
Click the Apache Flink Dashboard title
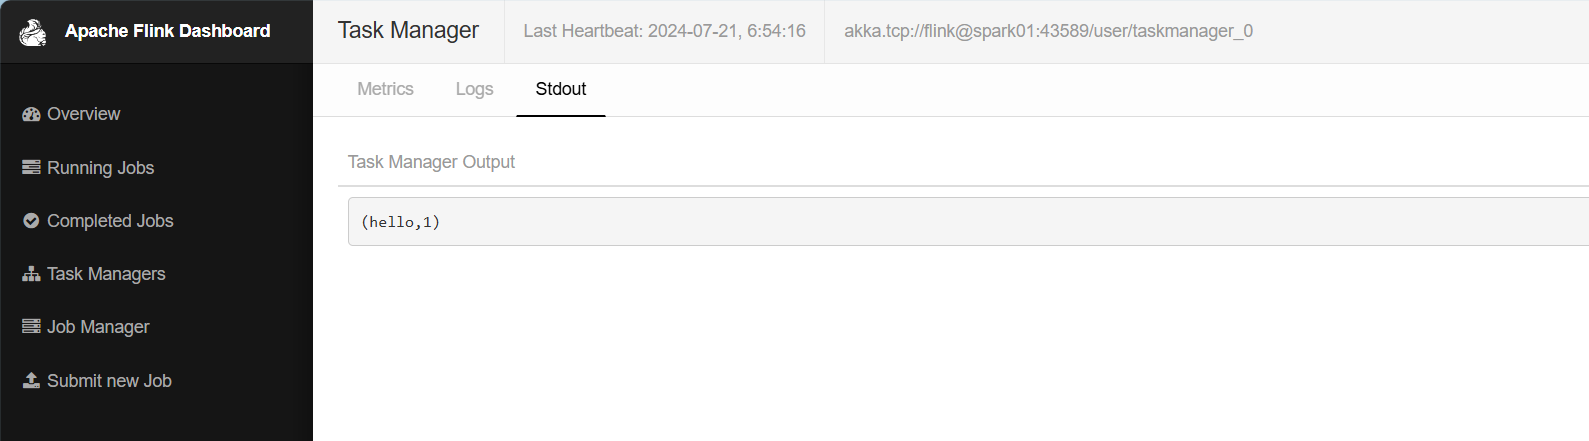[x=167, y=31]
